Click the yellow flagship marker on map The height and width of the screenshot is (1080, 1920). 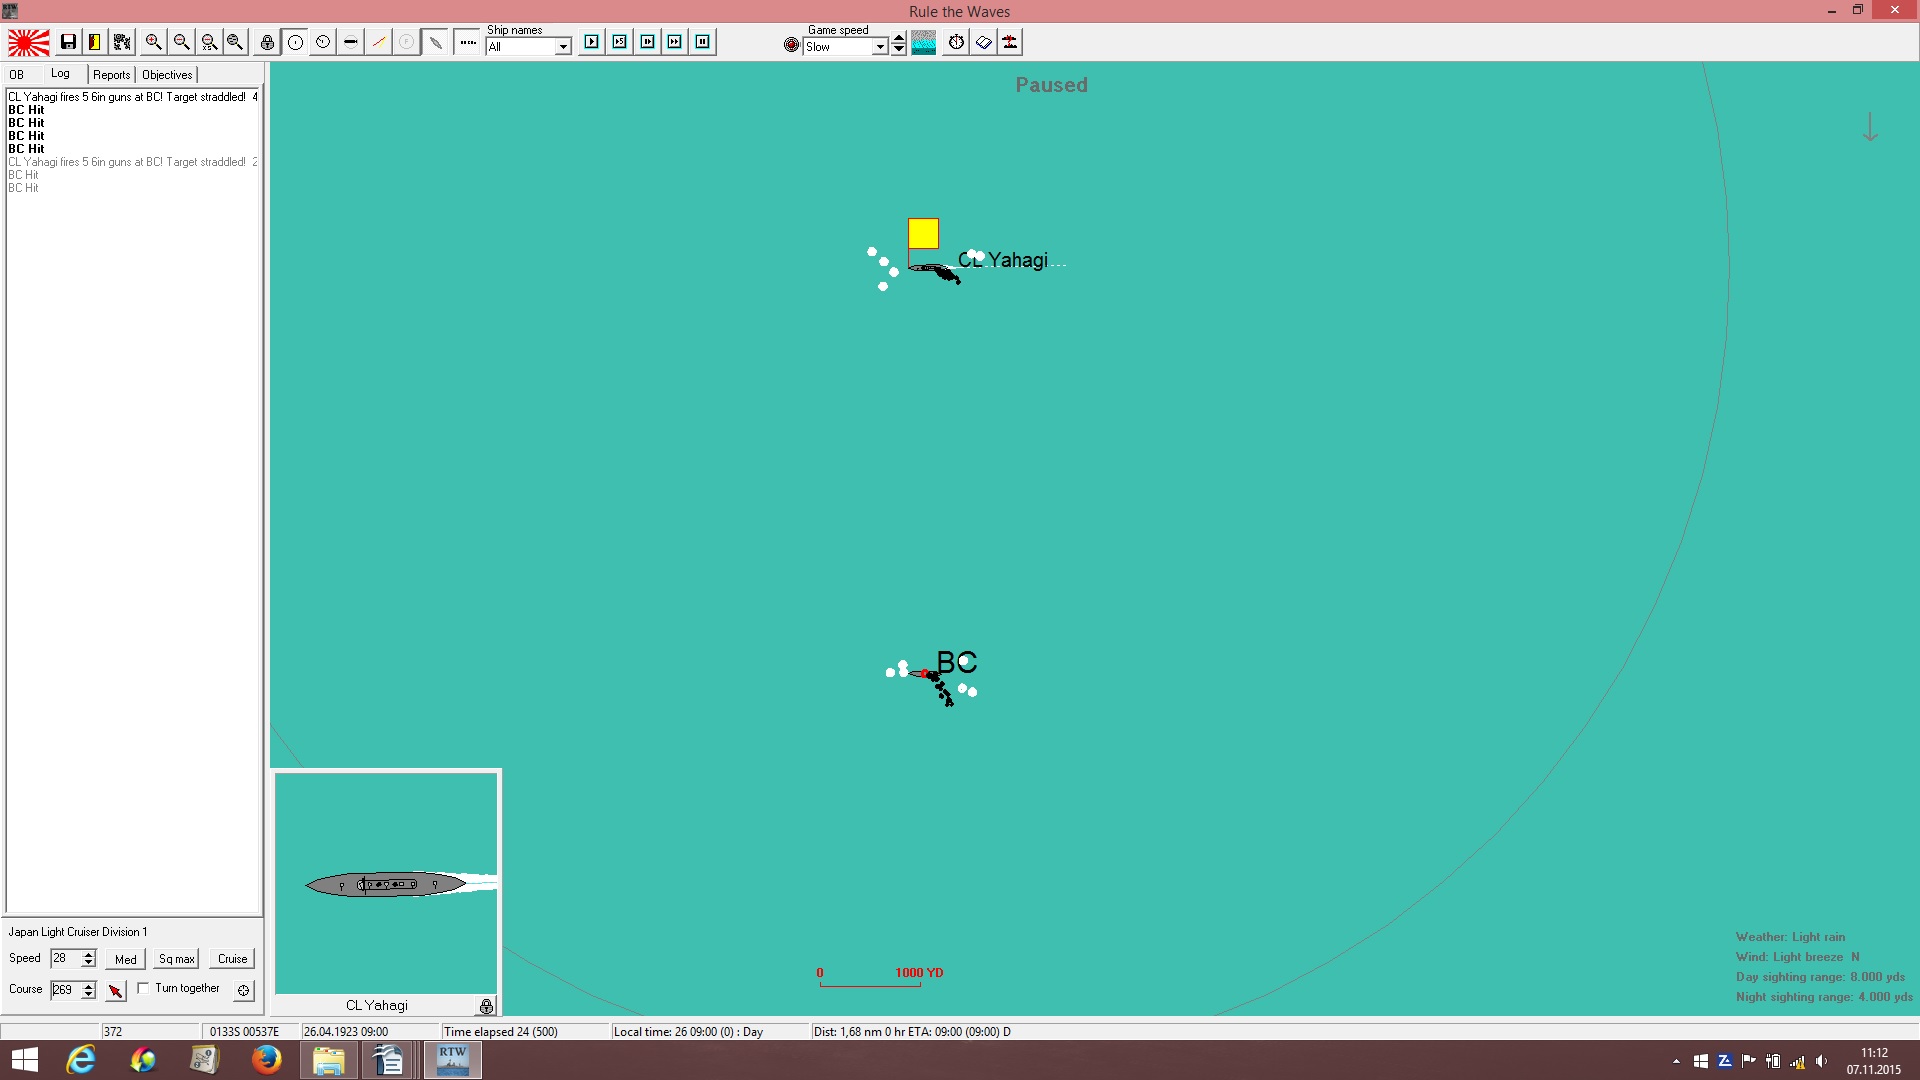coord(923,233)
